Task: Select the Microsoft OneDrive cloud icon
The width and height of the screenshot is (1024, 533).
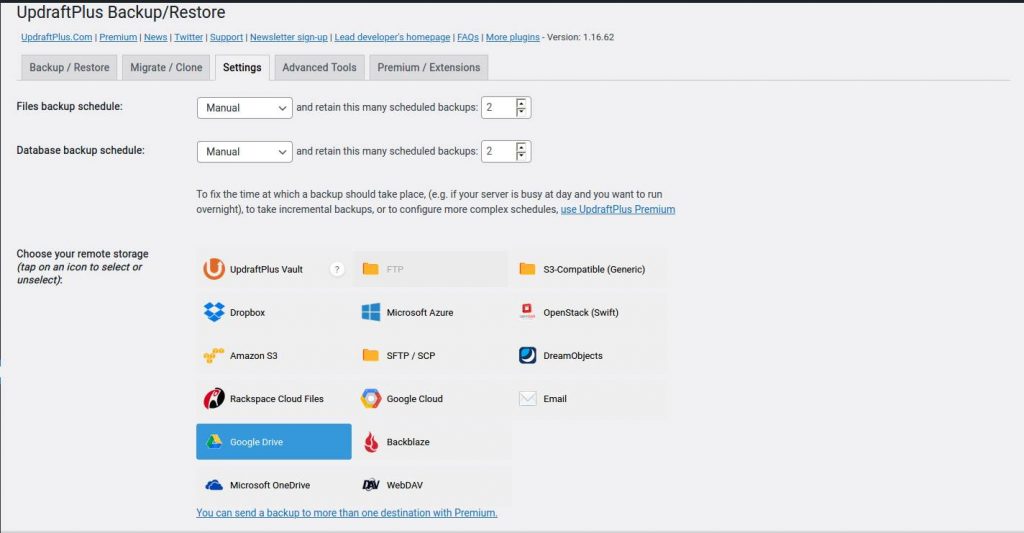Action: (x=214, y=485)
